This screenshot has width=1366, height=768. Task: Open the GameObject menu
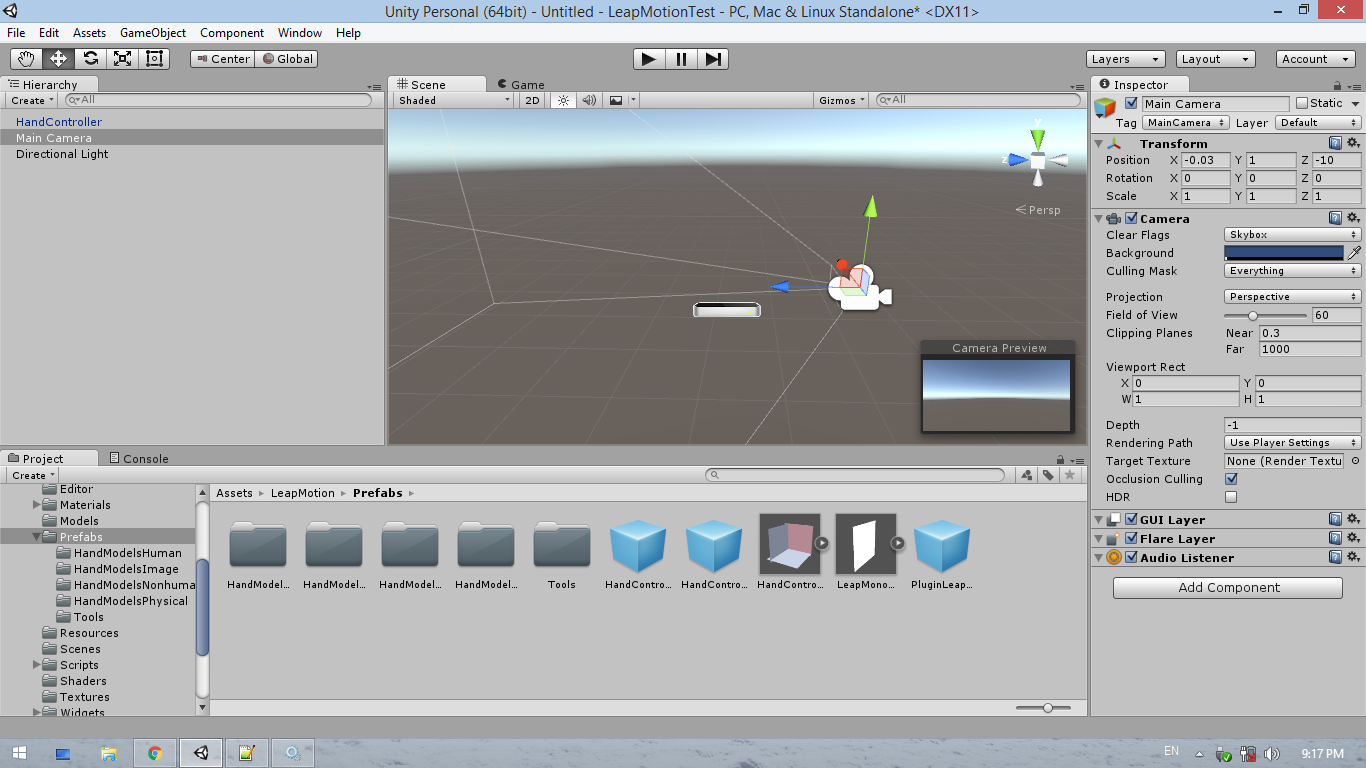[153, 33]
